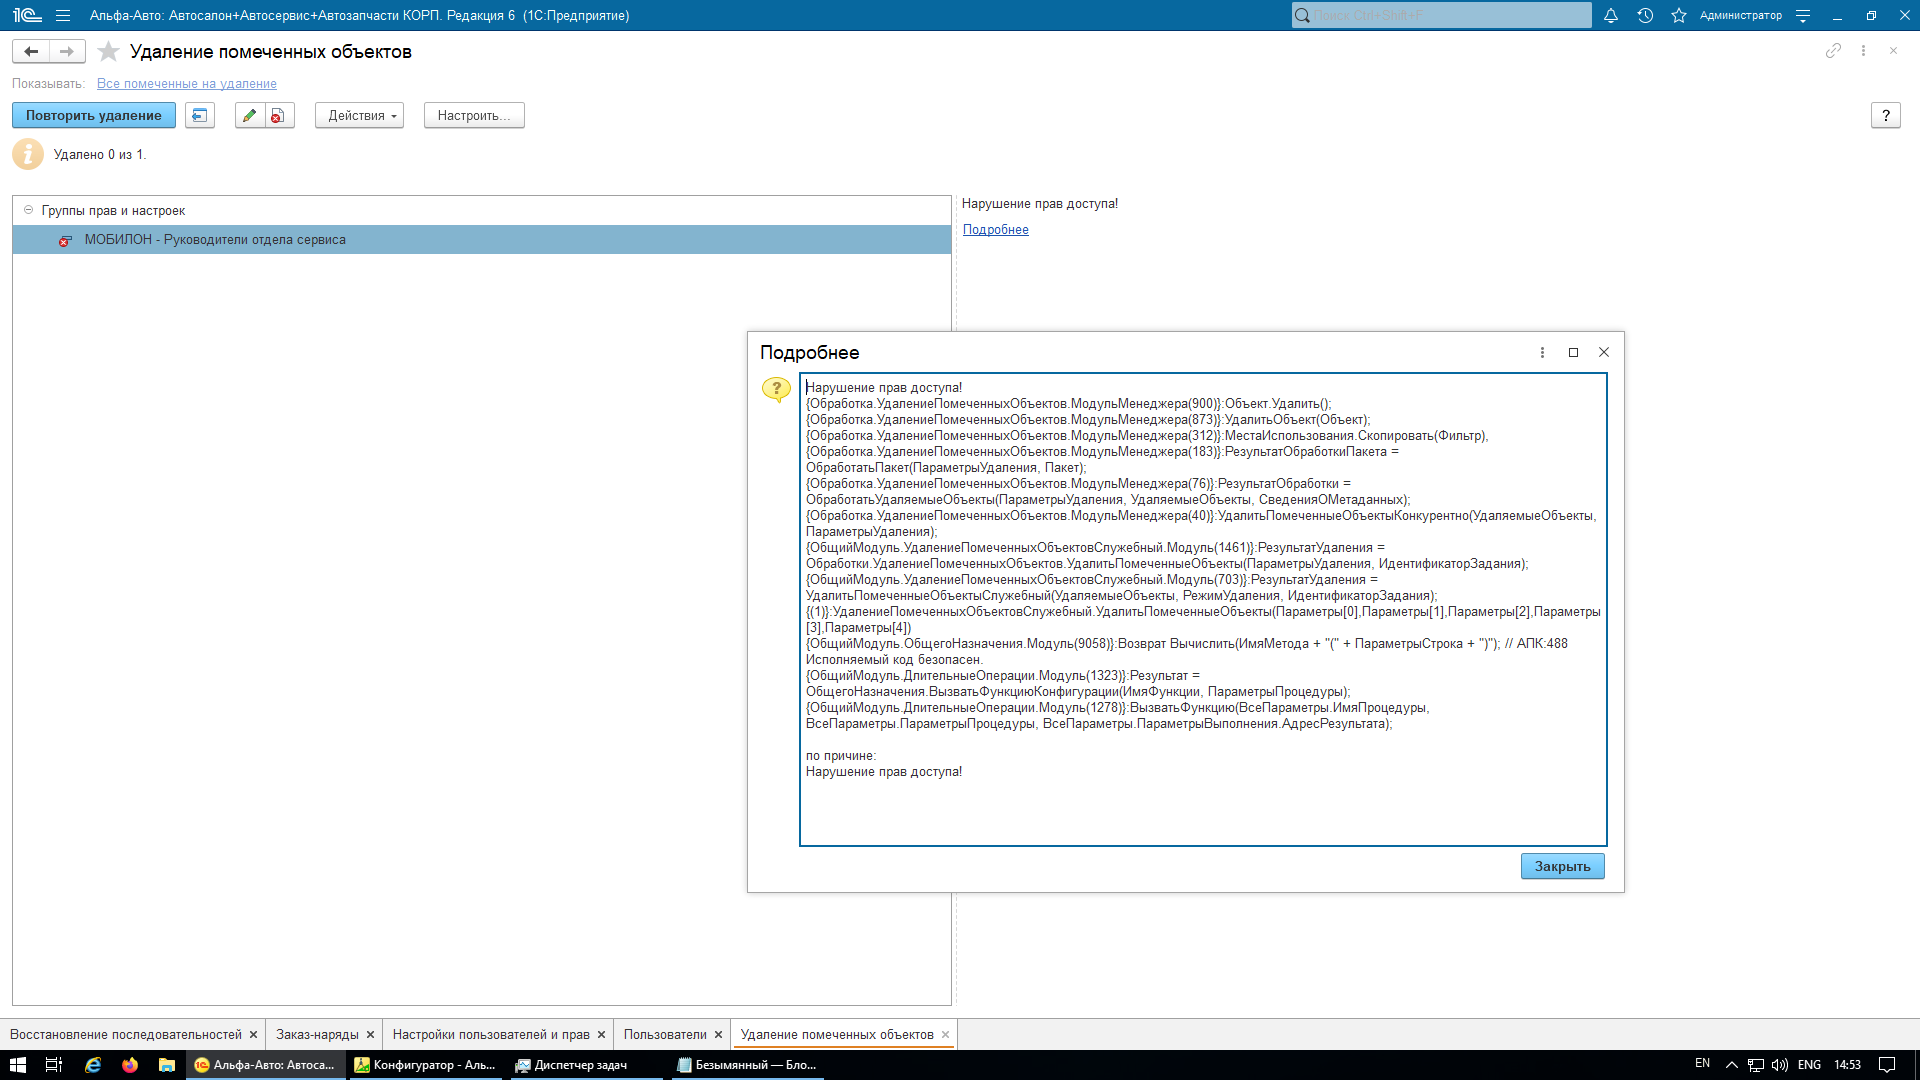Open help with the question mark button

pos(1885,115)
